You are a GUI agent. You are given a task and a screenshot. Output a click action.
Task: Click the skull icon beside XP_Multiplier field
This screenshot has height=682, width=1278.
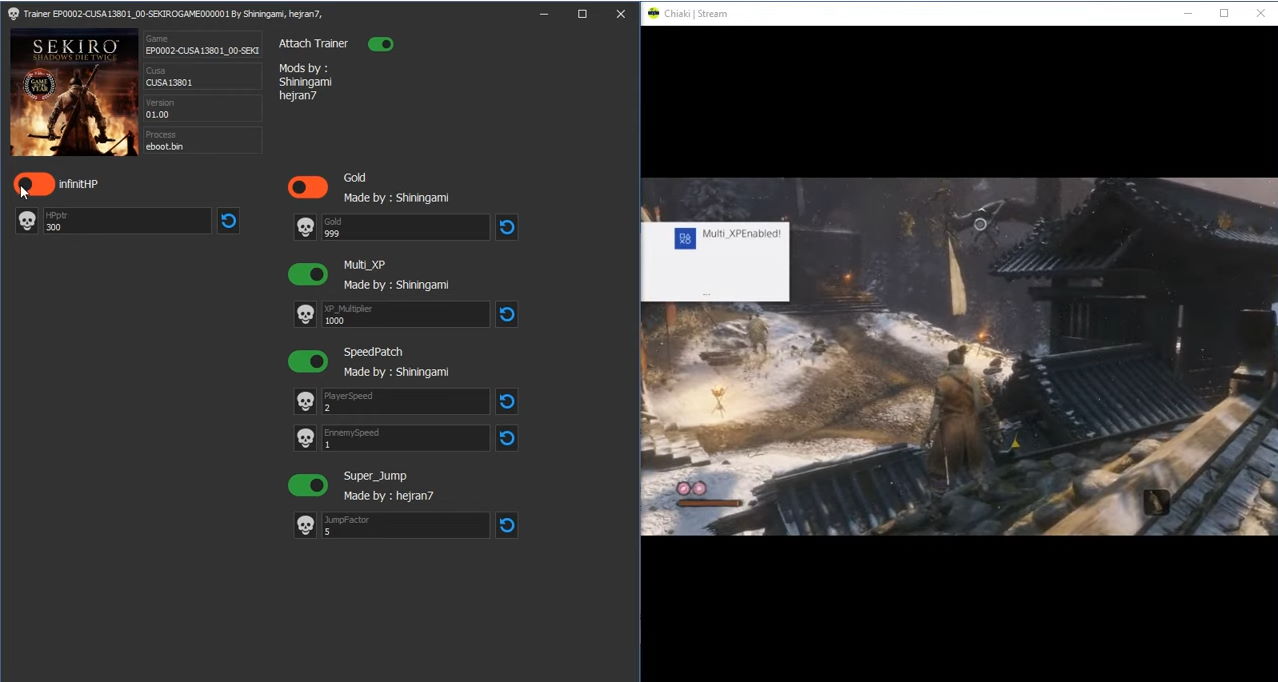coord(305,314)
